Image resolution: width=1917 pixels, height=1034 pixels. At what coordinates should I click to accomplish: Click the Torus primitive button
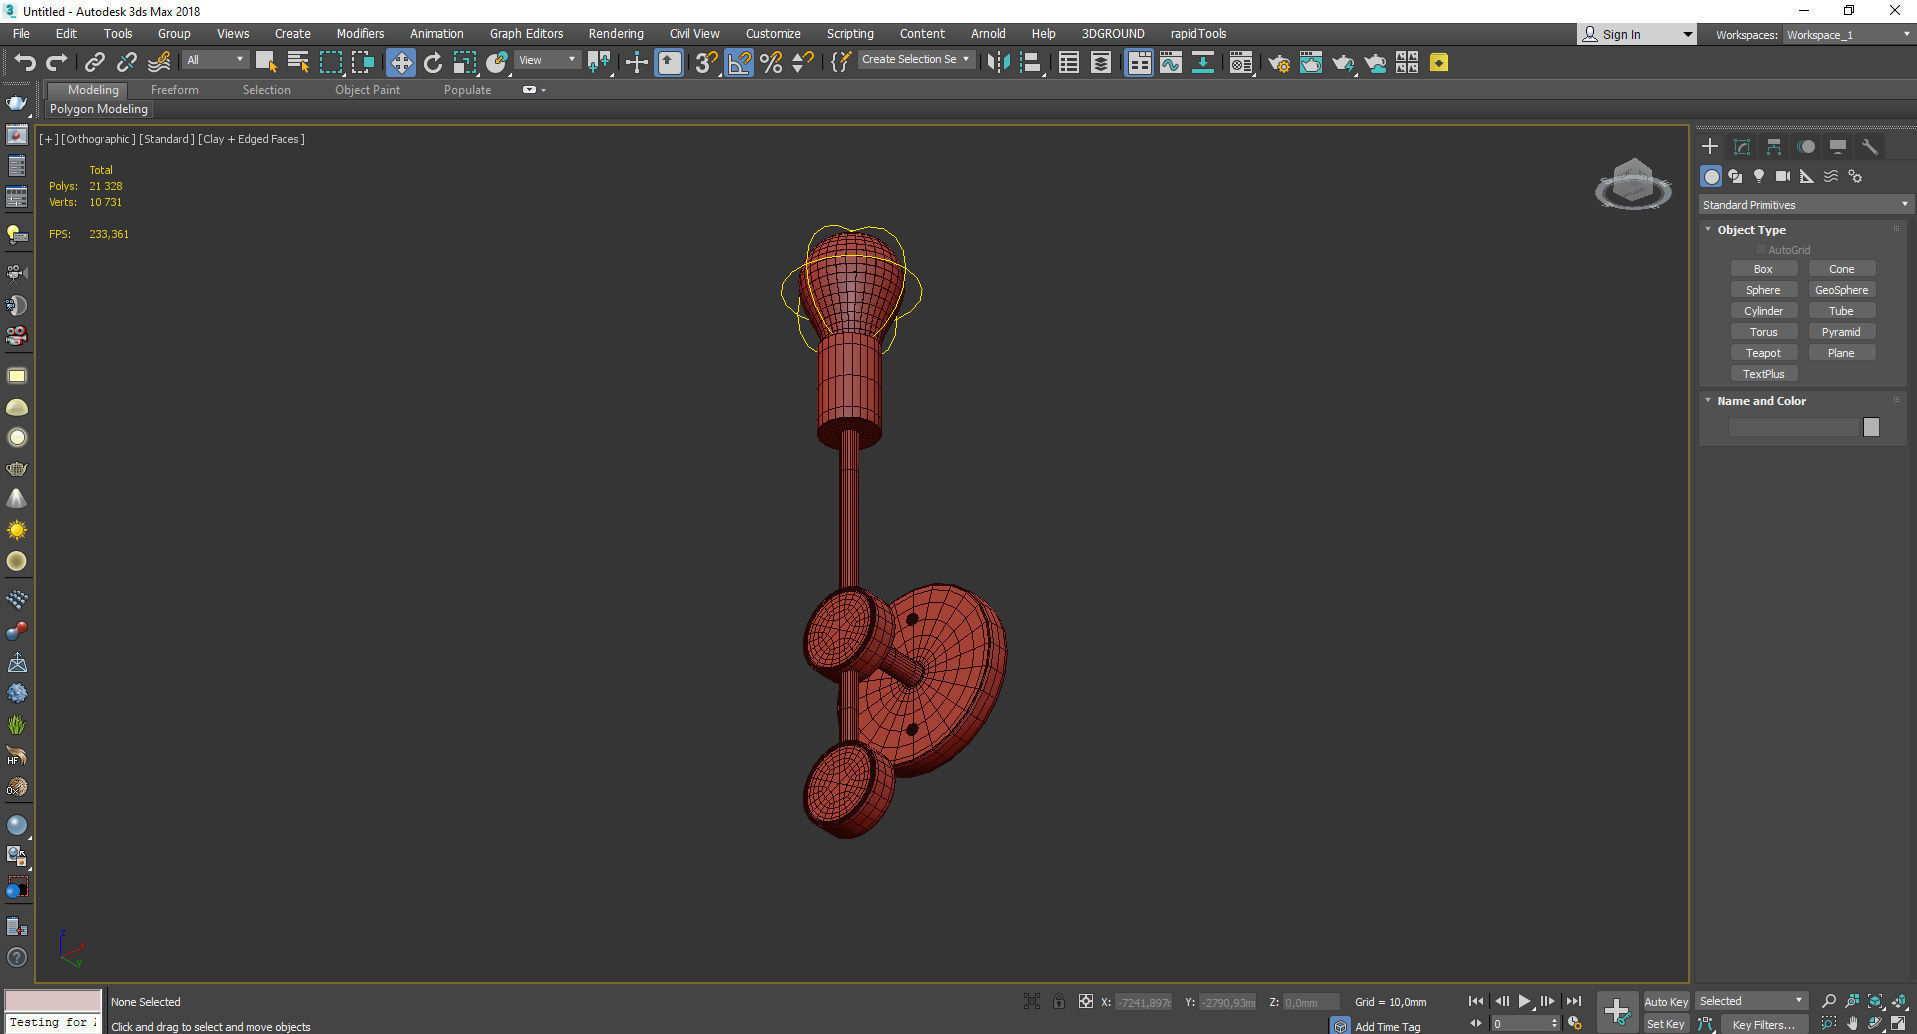point(1763,332)
